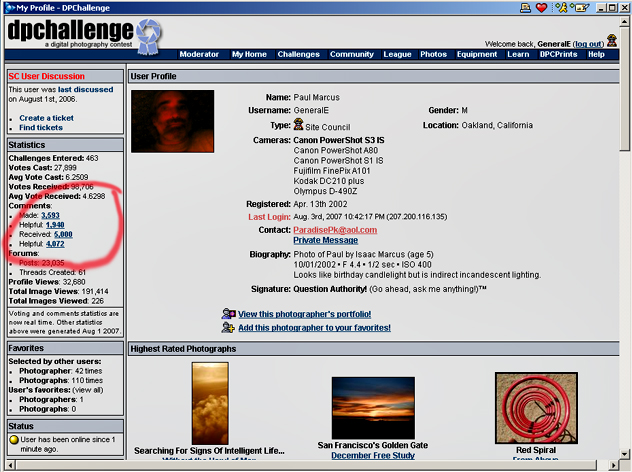Open the profile photo of Paul Marcus
Viewport: 632px width, 472px height.
click(173, 121)
